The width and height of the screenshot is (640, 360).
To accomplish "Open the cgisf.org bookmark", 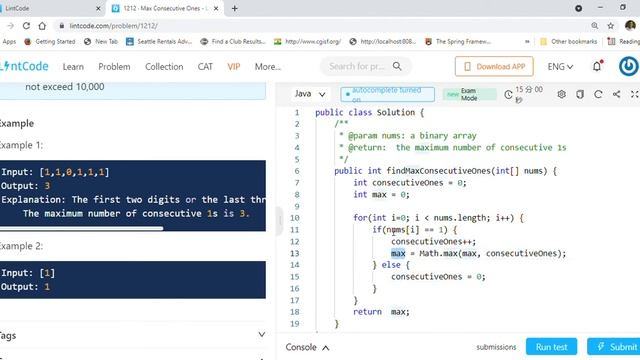I will (x=307, y=41).
